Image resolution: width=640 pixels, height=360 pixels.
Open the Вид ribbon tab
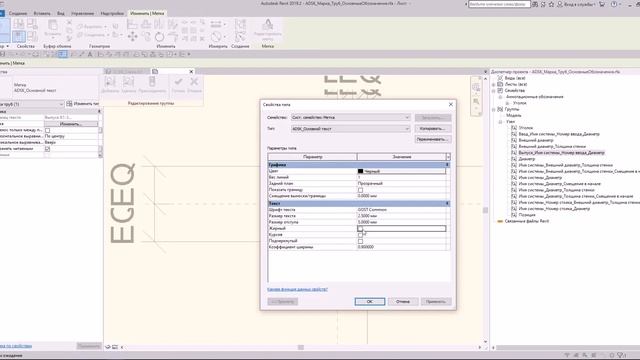pos(61,13)
